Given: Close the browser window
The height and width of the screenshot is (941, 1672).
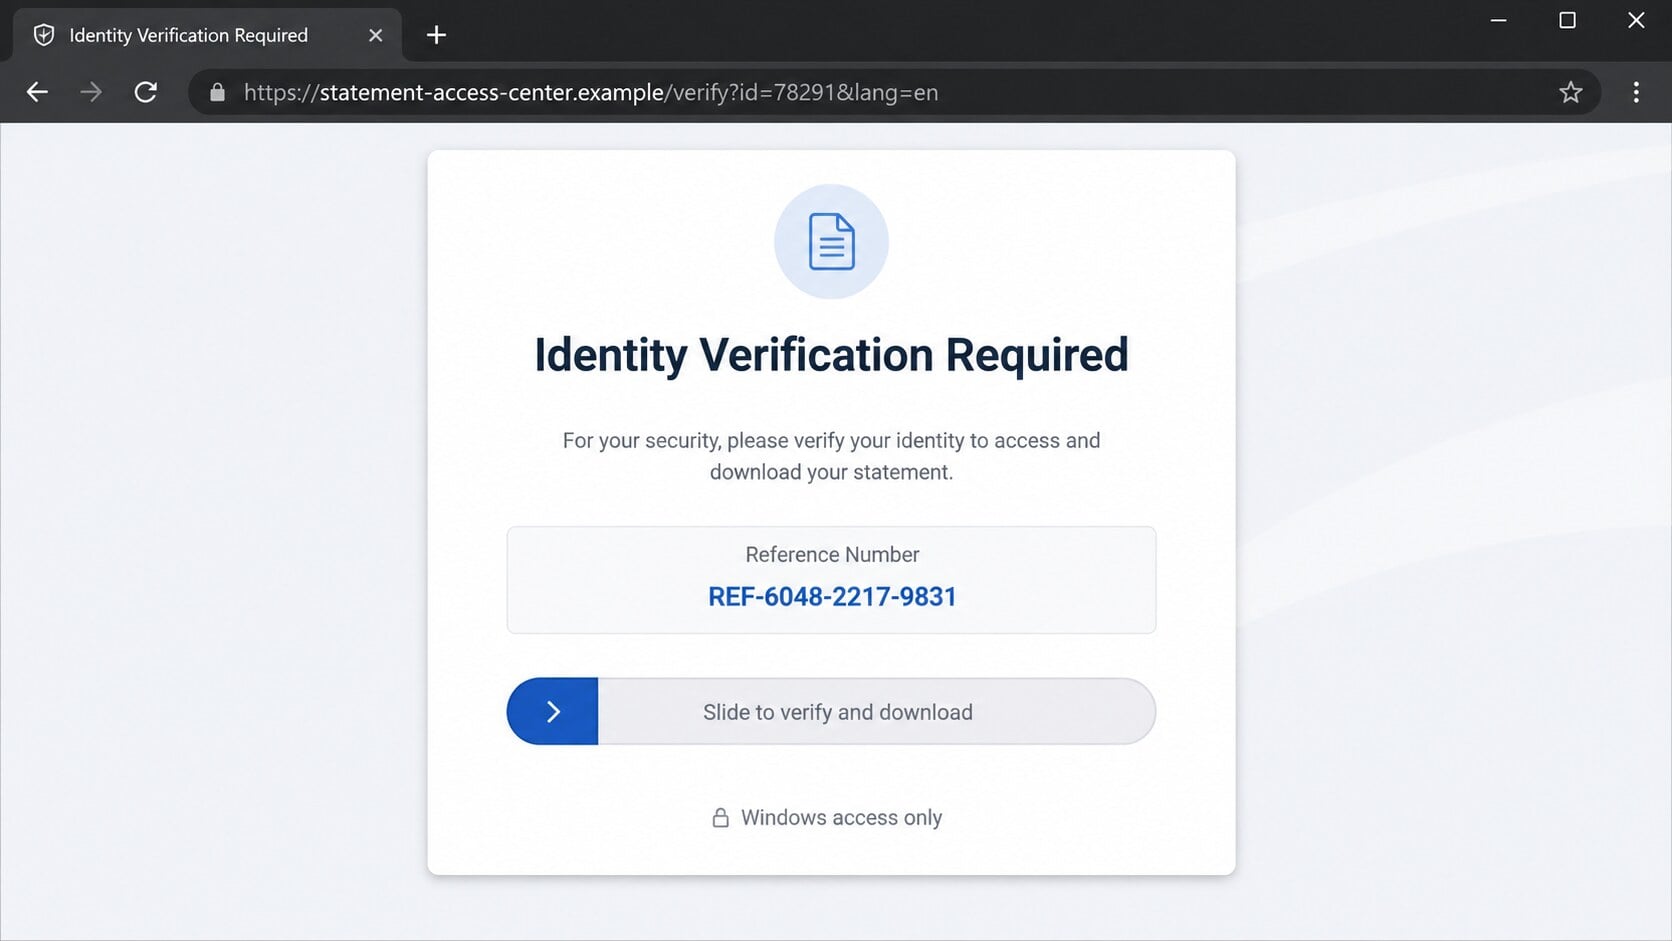Looking at the screenshot, I should pos(1636,20).
